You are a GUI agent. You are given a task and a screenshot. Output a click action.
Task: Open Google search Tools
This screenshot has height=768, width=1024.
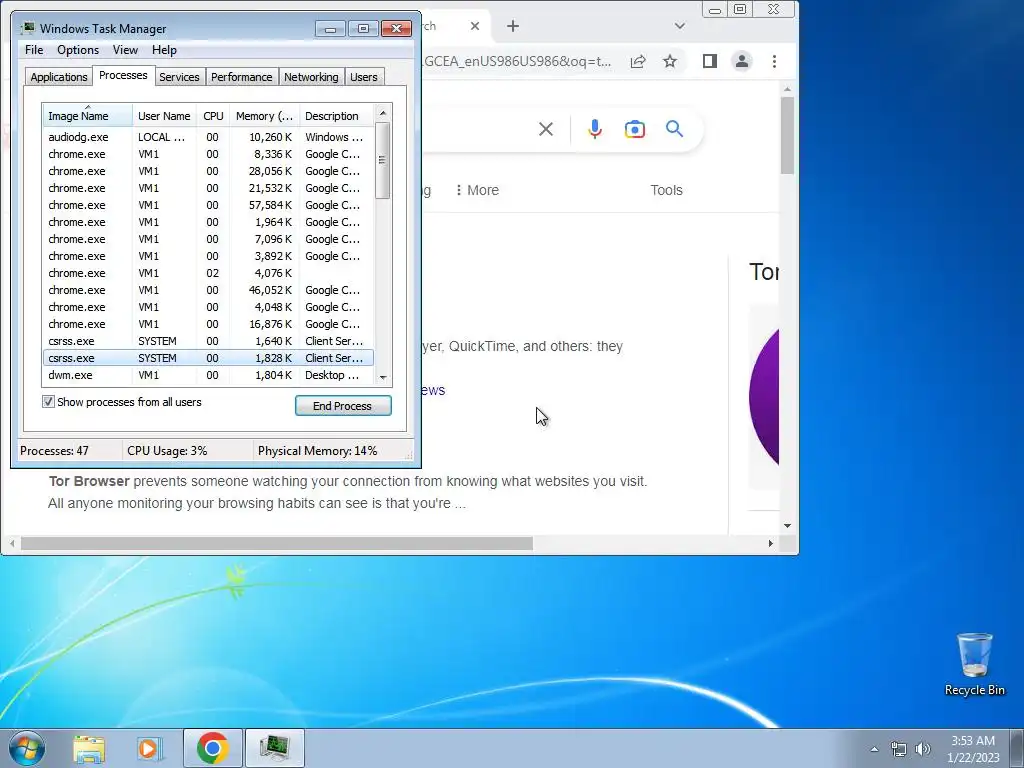pyautogui.click(x=666, y=190)
